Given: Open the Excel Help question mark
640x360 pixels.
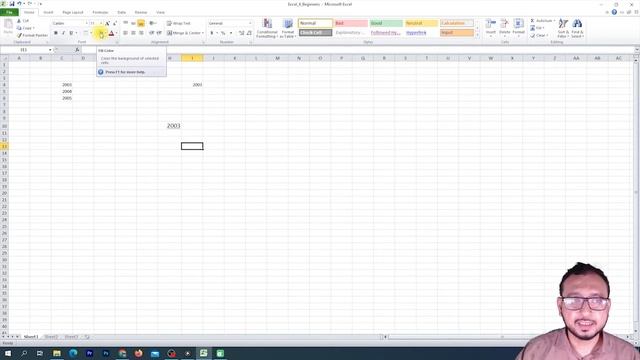Looking at the screenshot, I should (614, 12).
